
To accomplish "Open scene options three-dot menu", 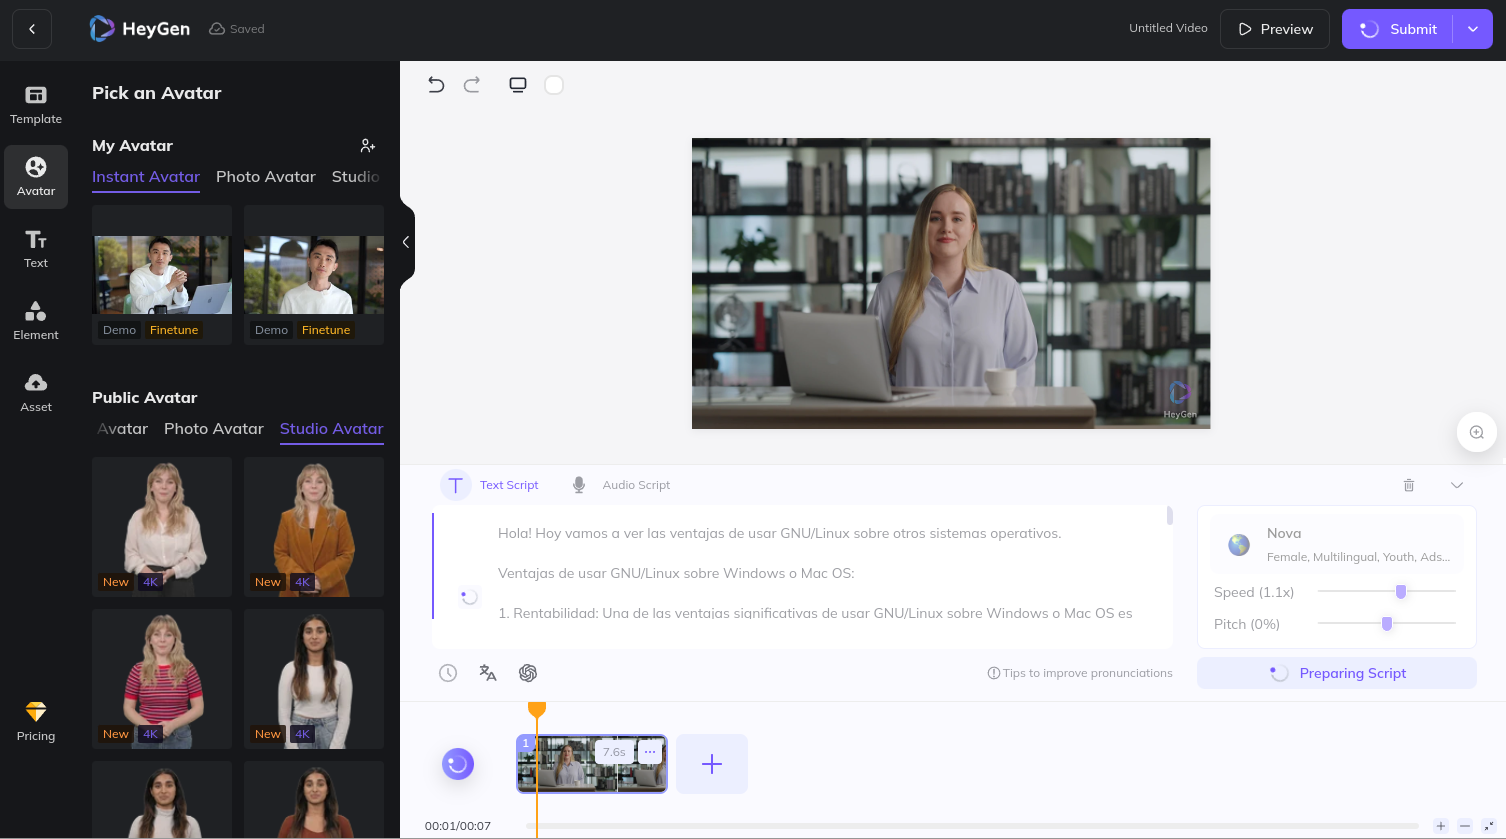I will click(650, 752).
